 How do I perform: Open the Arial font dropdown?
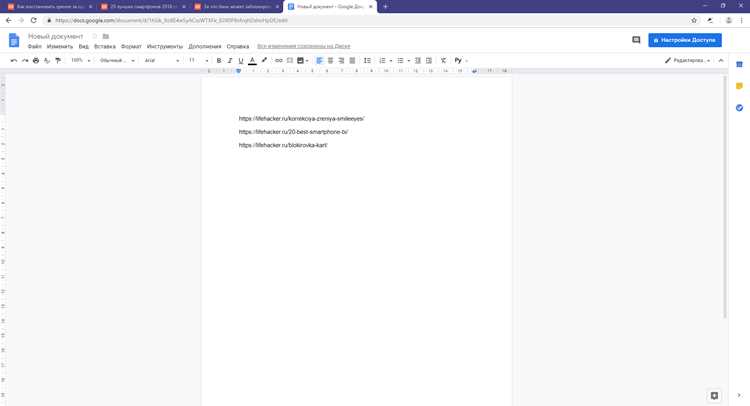tap(162, 61)
